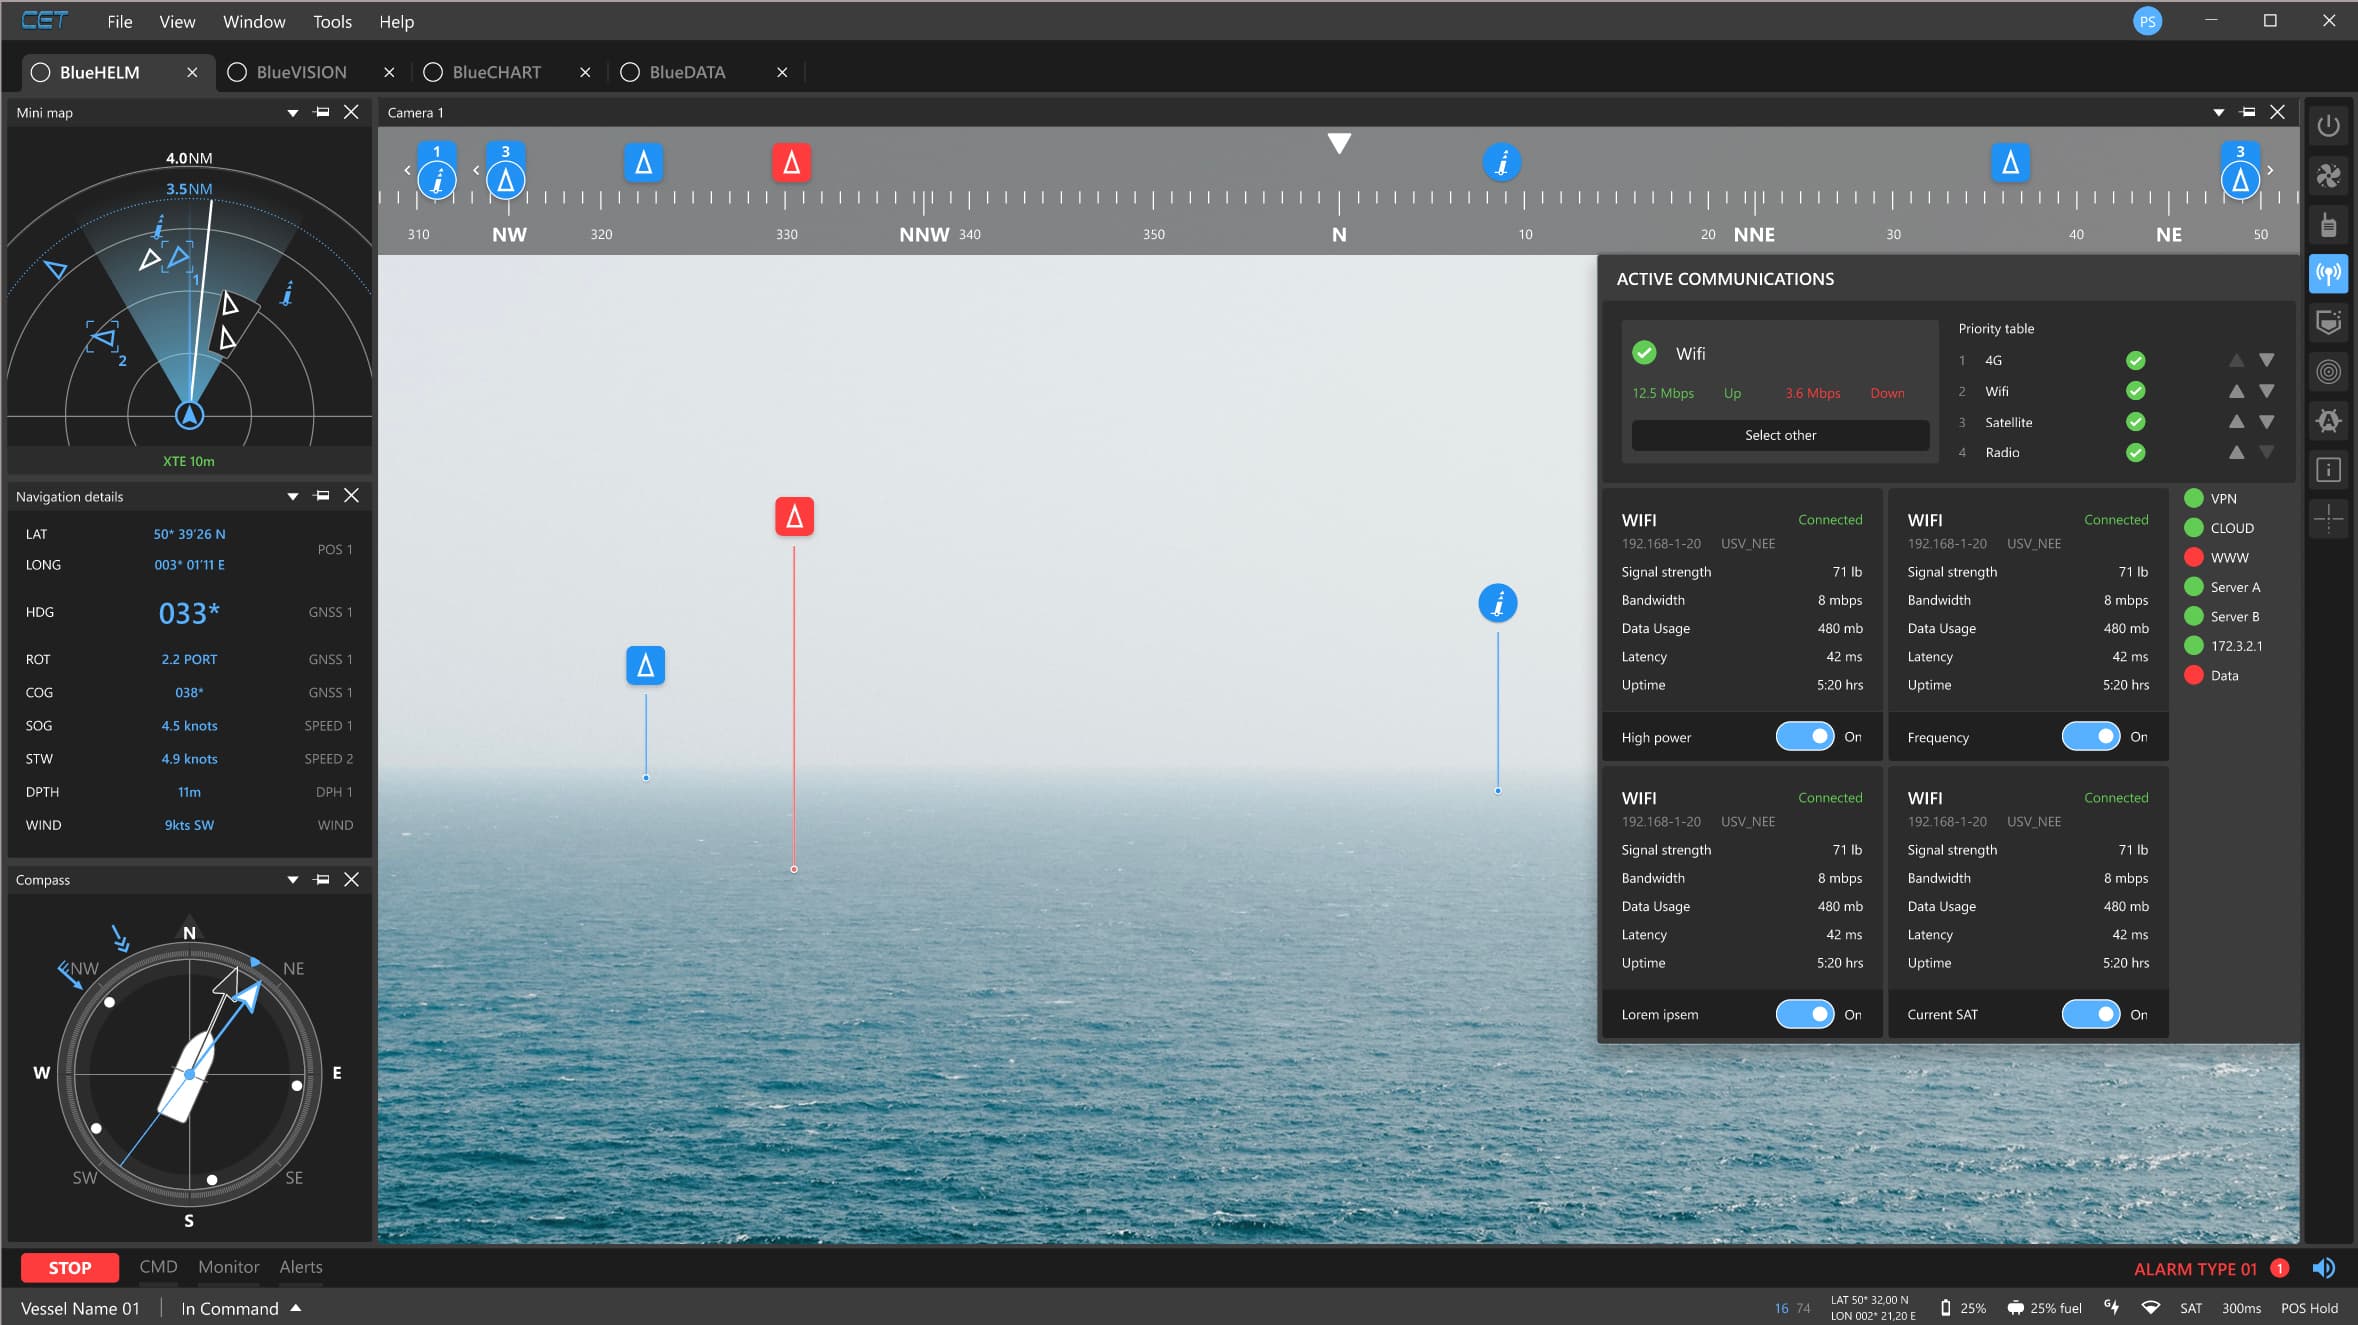Screen dimensions: 2358x1325
Task: Pin the Navigation details panel
Action: (x=322, y=496)
